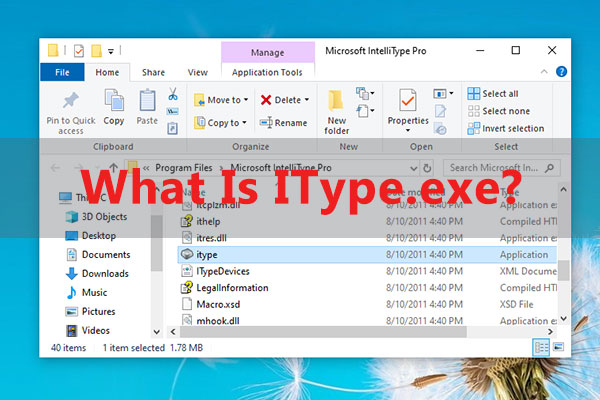
Task: Open the Home ribbon tab
Action: (x=107, y=72)
